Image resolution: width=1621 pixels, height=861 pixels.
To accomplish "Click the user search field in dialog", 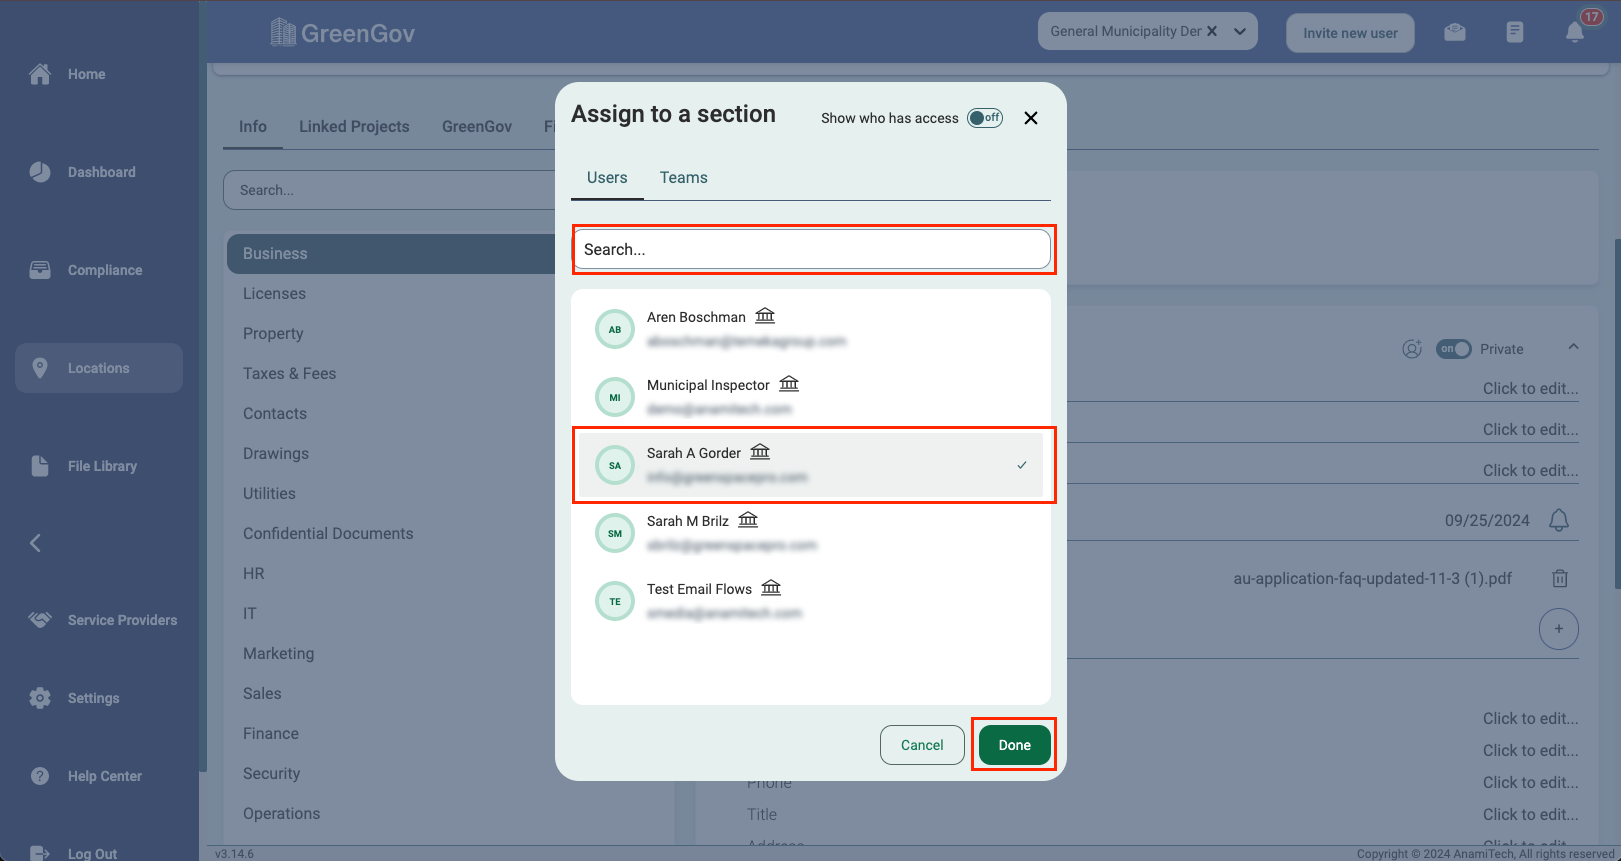I will point(811,249).
